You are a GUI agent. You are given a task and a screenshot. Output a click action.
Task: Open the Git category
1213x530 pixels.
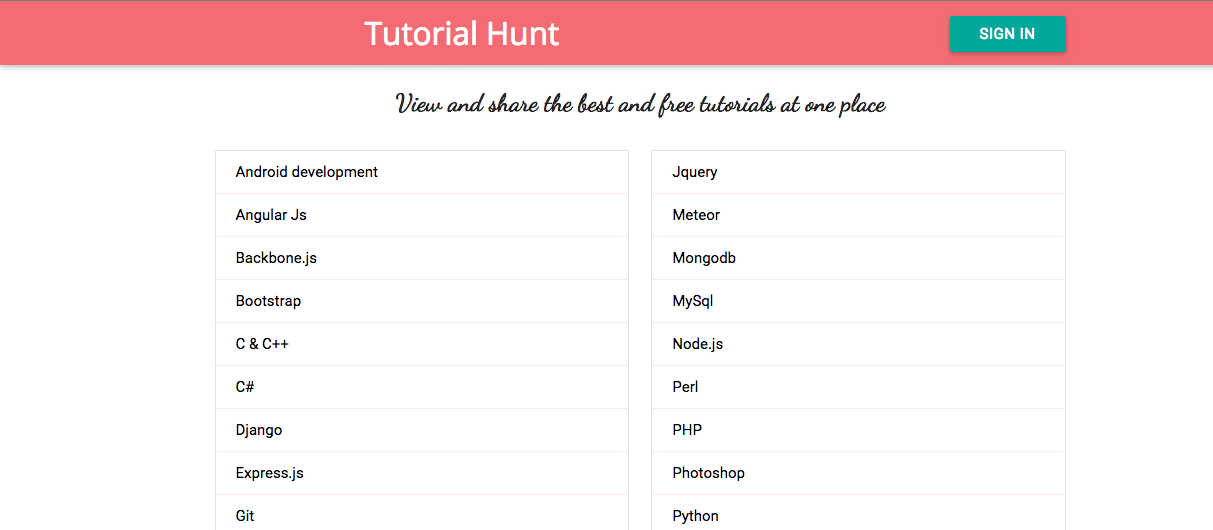422,513
